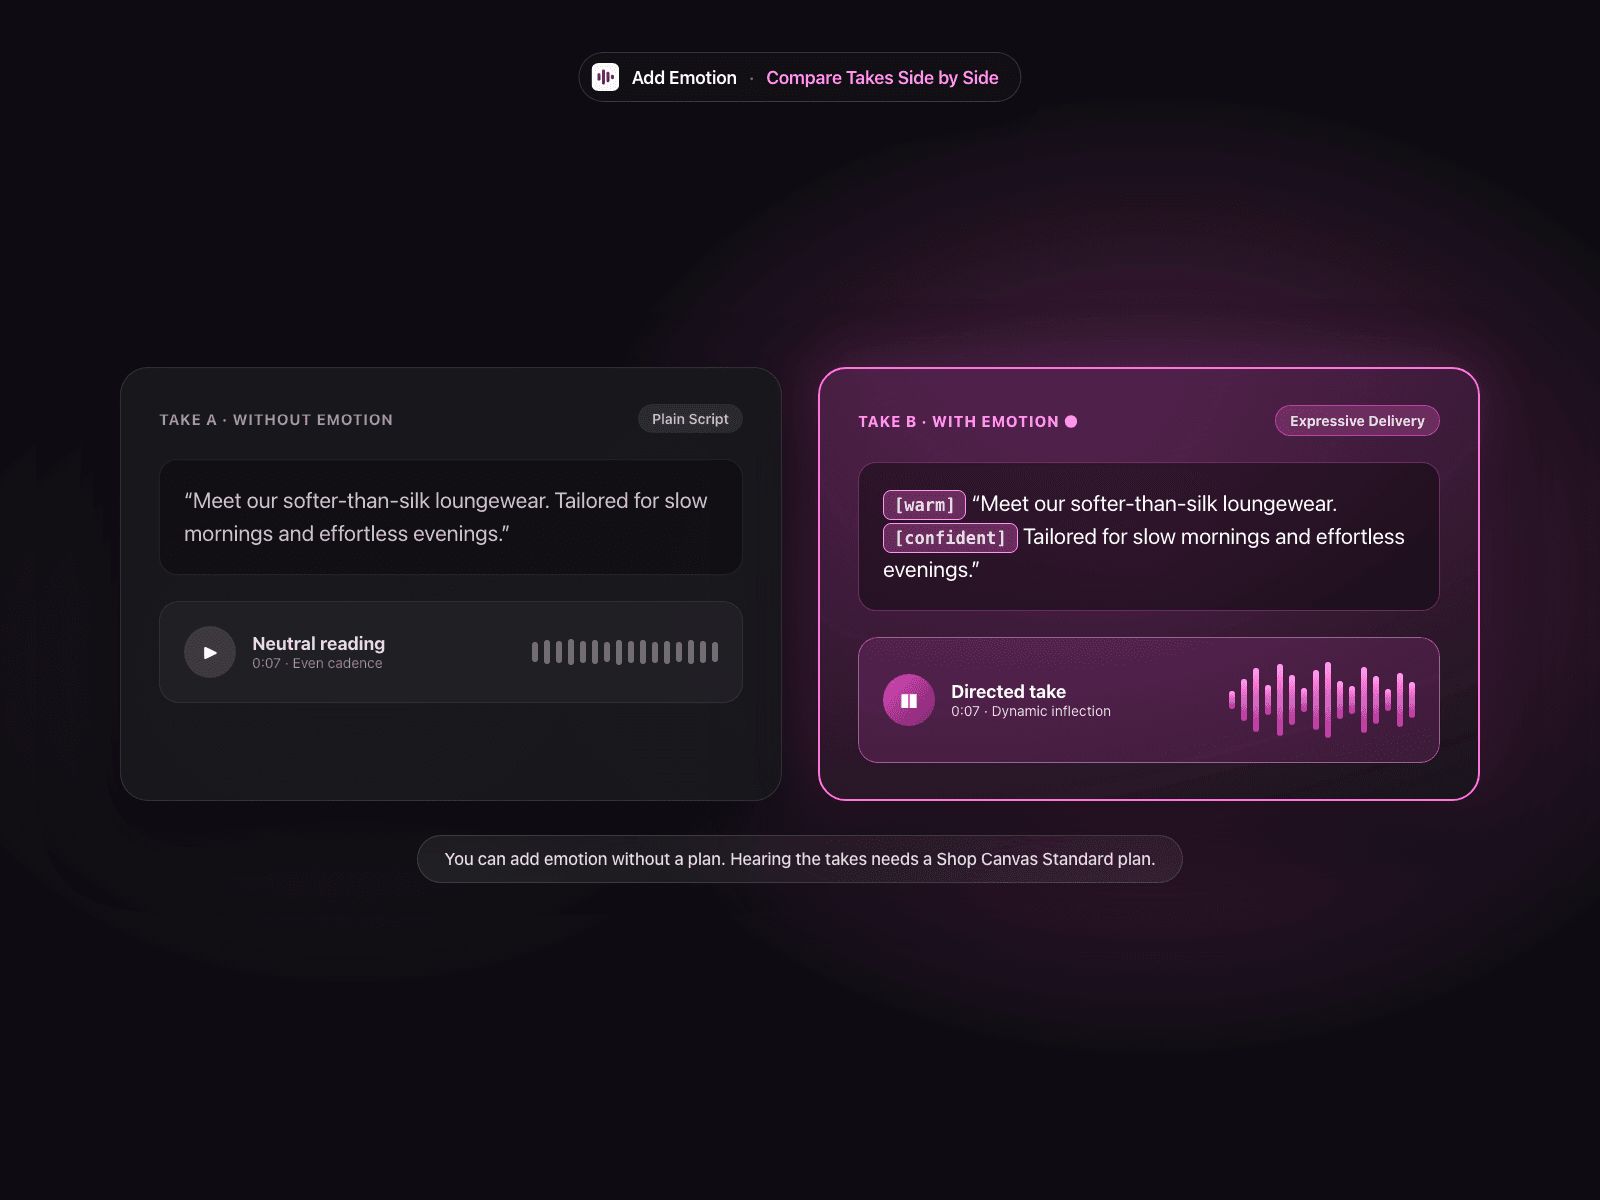Click the [confident] emotion tag

tap(950, 538)
